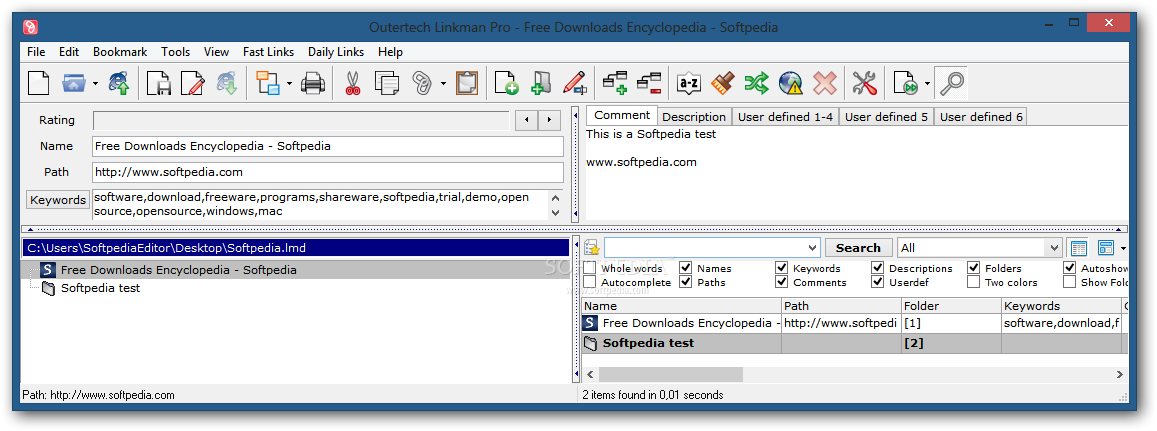Click the chain link icon
Viewport: 1157px width, 431px height.
pos(421,83)
